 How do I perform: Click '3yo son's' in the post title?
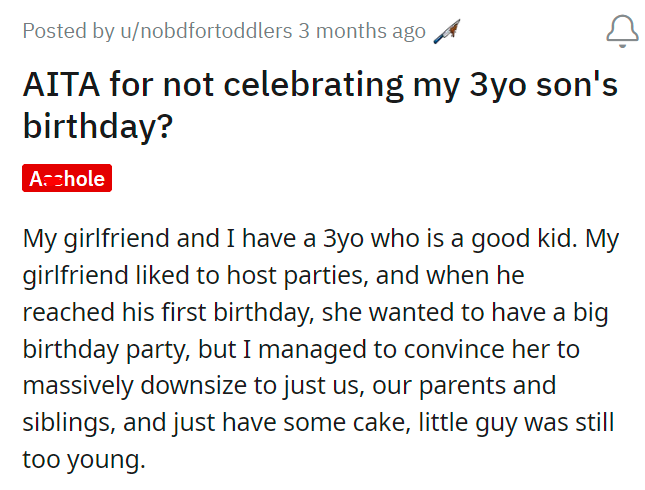543,86
